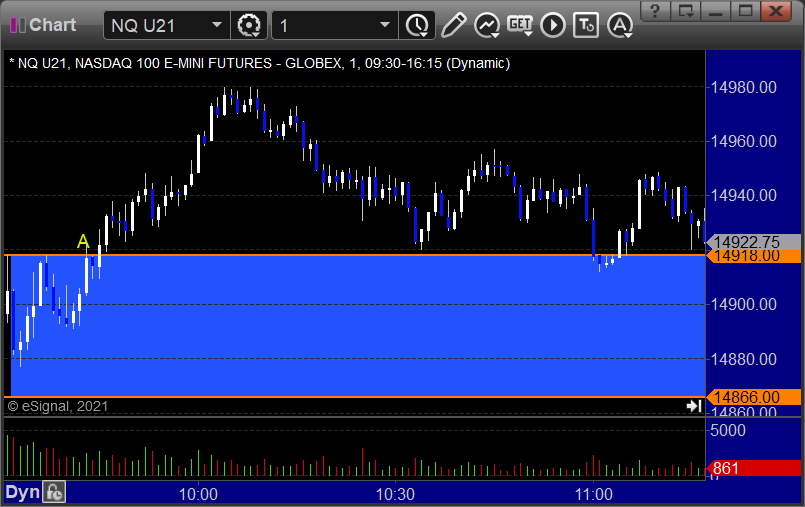805x507 pixels.
Task: Click the window pop-out link icon
Action: point(685,10)
